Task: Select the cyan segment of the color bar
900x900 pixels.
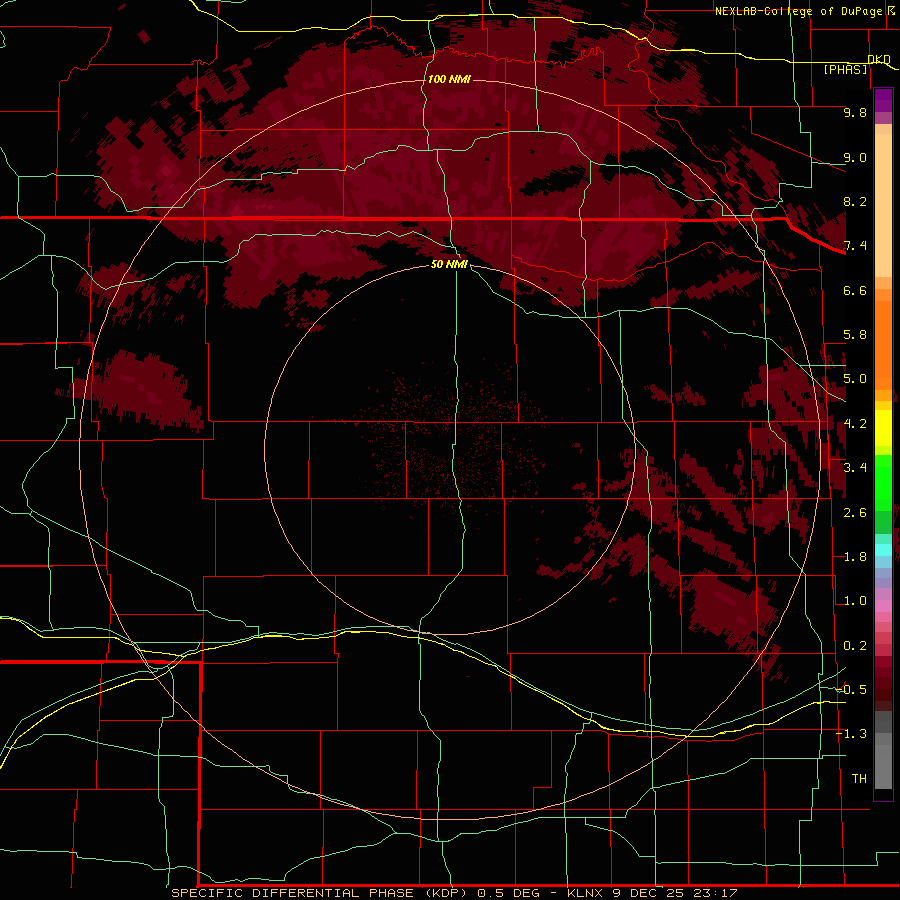Action: pyautogui.click(x=883, y=550)
